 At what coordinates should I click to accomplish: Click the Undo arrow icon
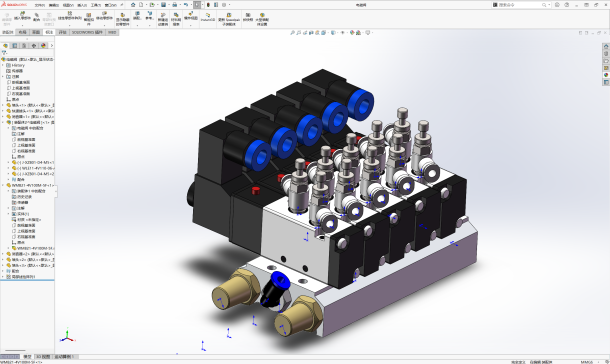point(186,5)
